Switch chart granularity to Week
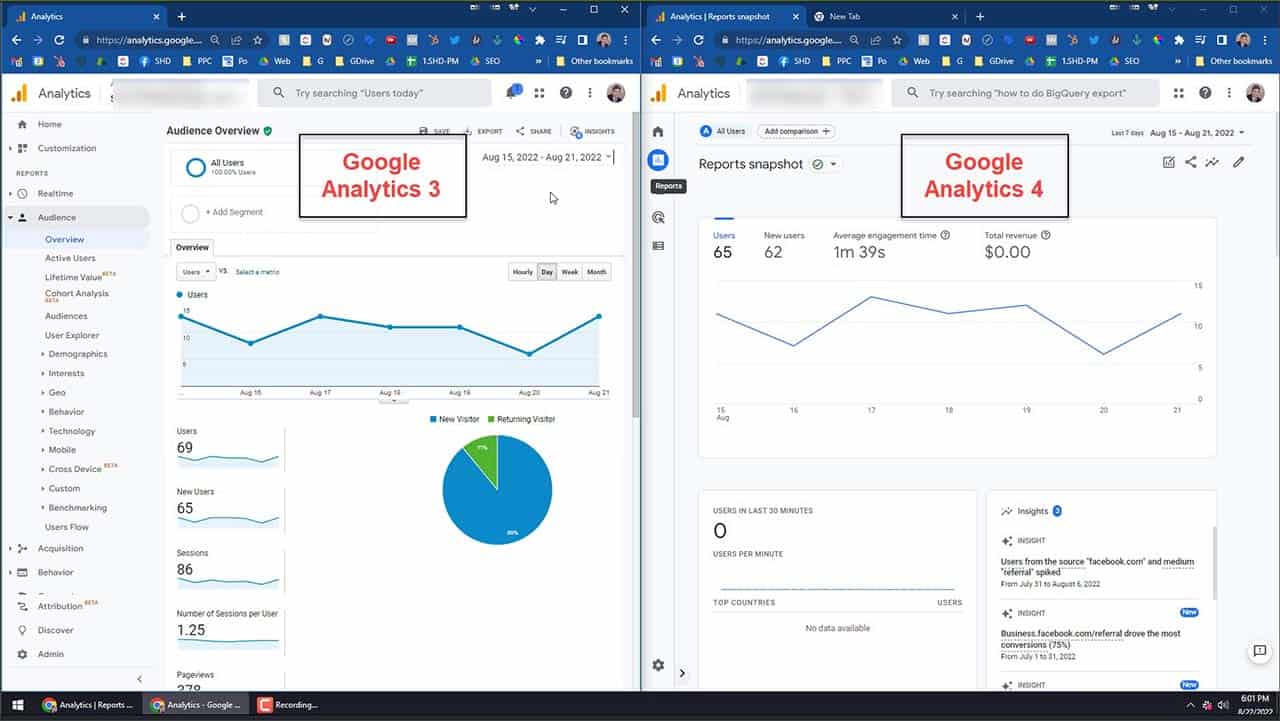The image size is (1280, 721). (x=569, y=272)
